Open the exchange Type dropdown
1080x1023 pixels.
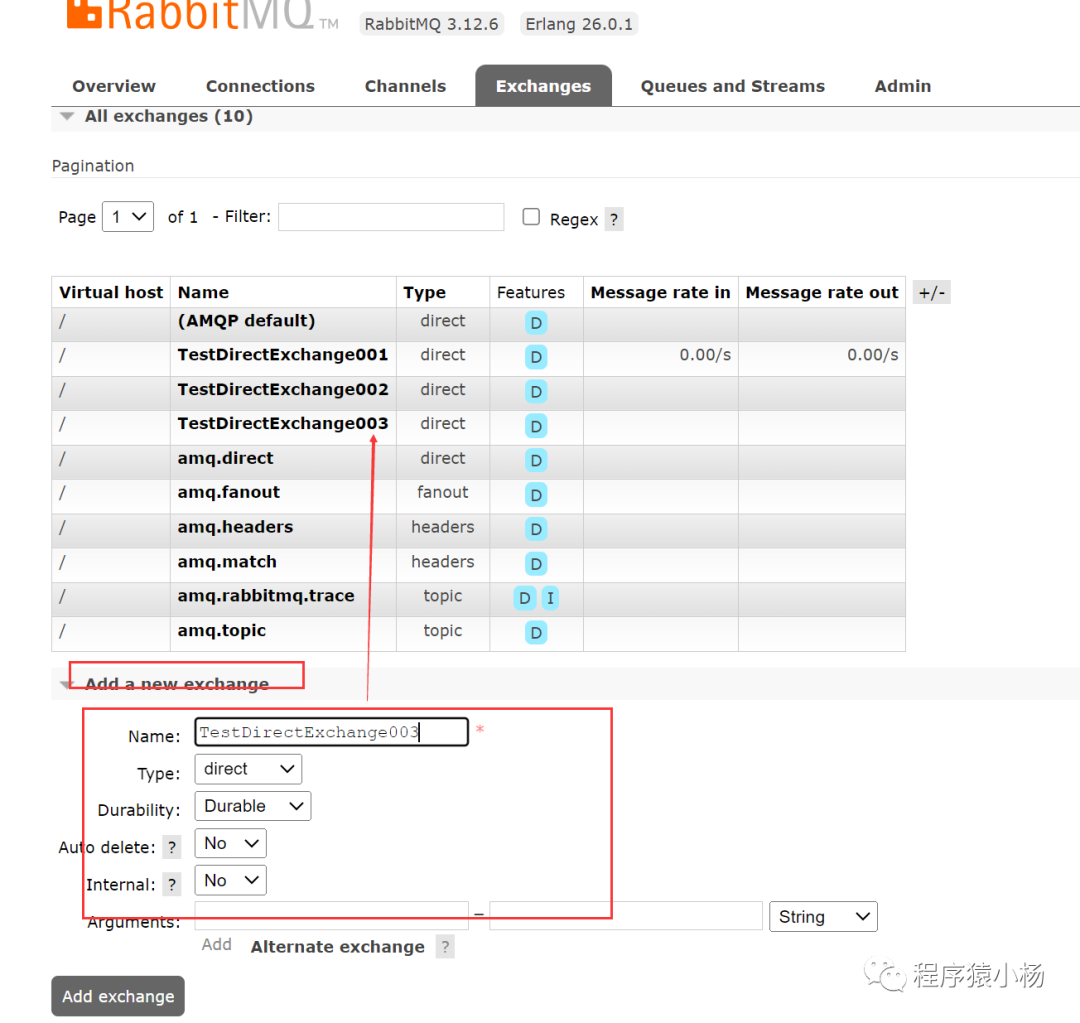point(247,769)
